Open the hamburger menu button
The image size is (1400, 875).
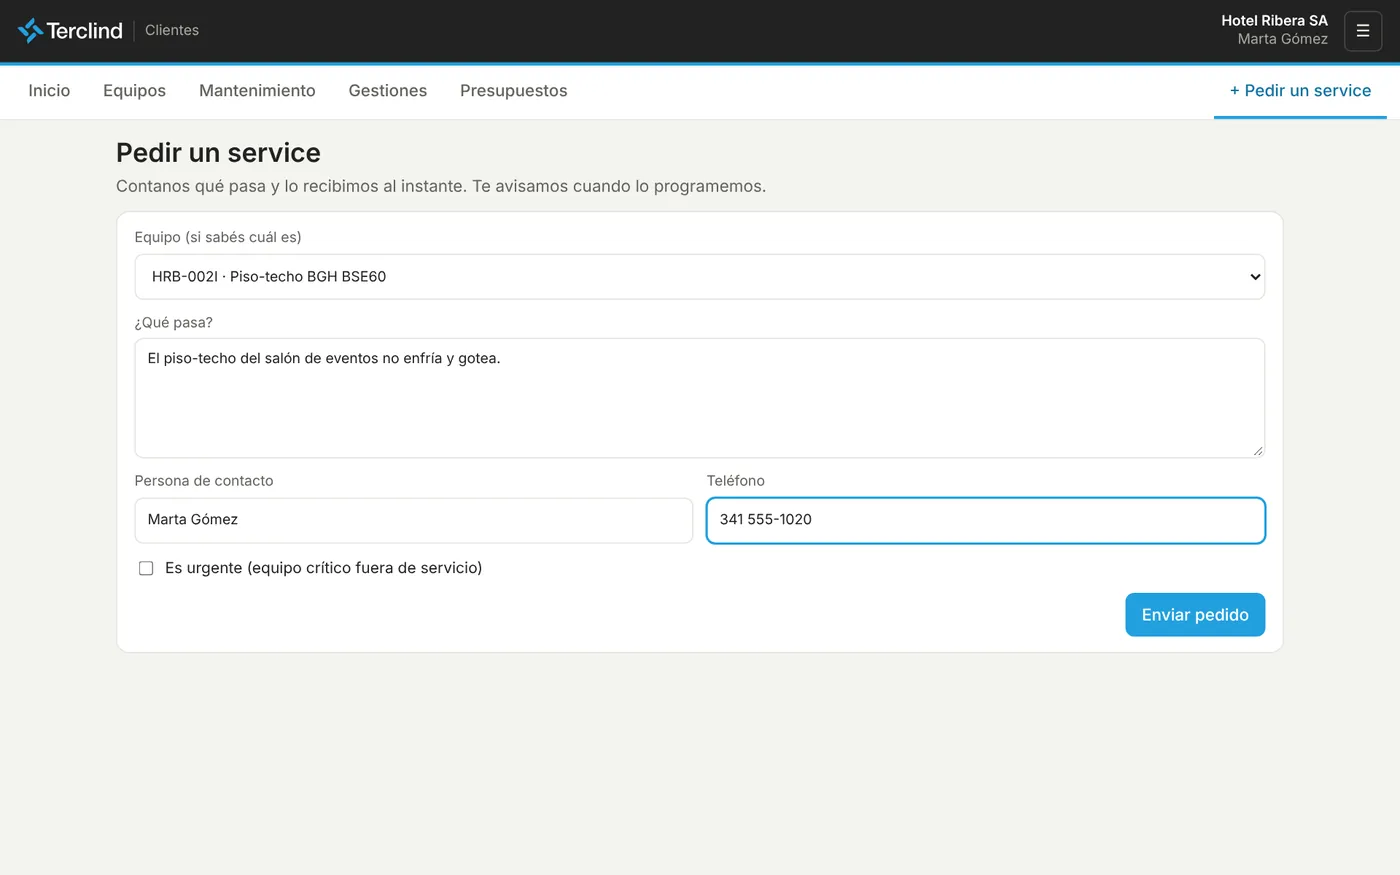tap(1363, 31)
